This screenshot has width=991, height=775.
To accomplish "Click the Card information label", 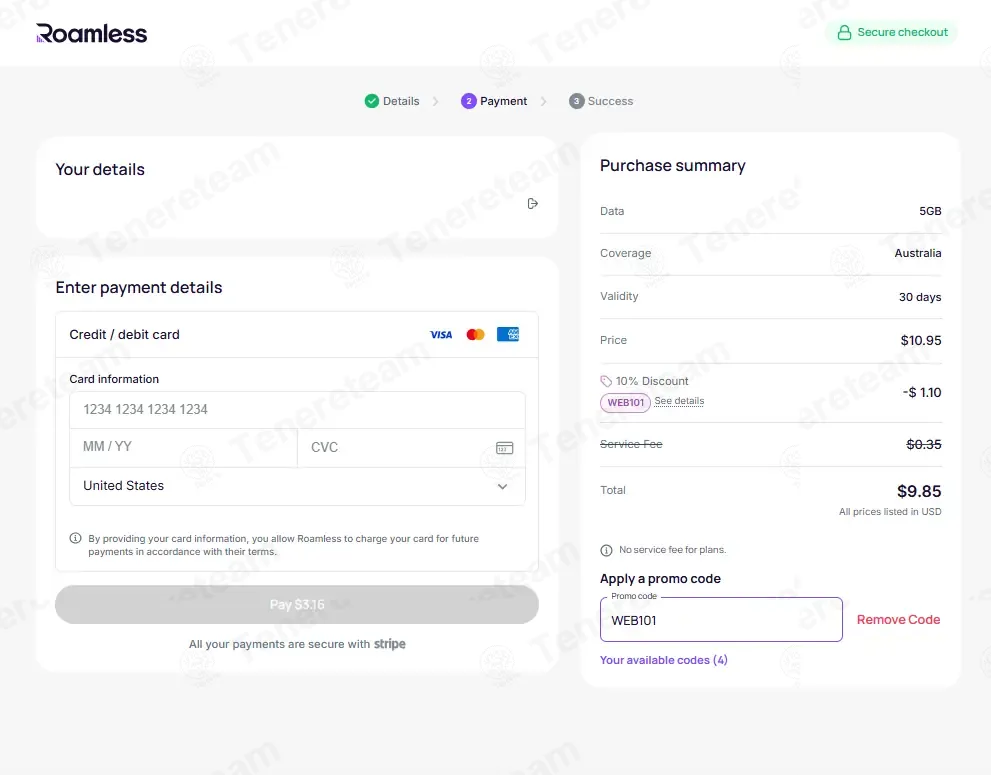I will click(x=114, y=379).
